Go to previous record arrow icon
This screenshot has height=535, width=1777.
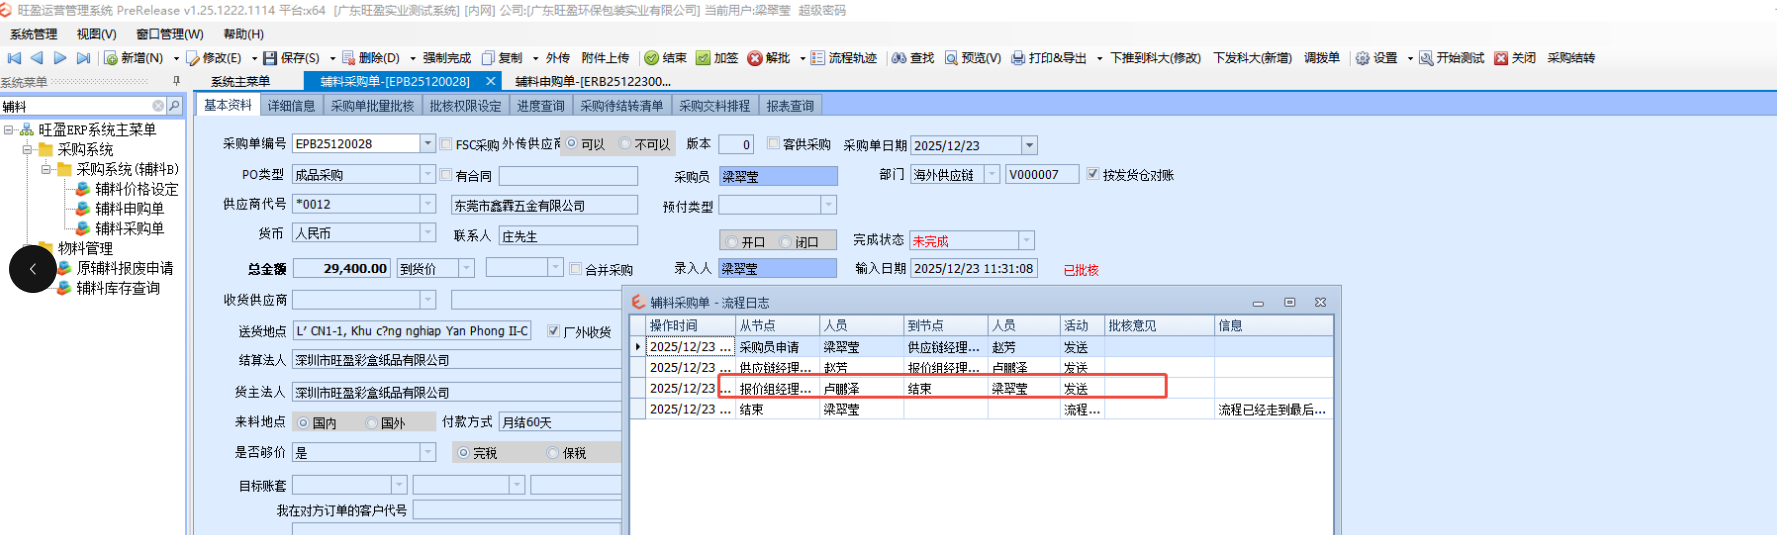37,58
